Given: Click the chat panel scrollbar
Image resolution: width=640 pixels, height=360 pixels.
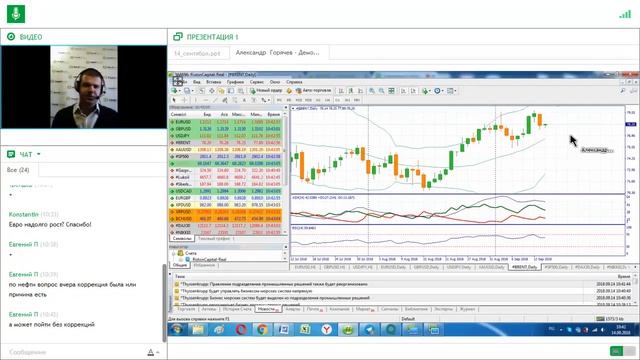Looking at the screenshot, I should (x=165, y=302).
